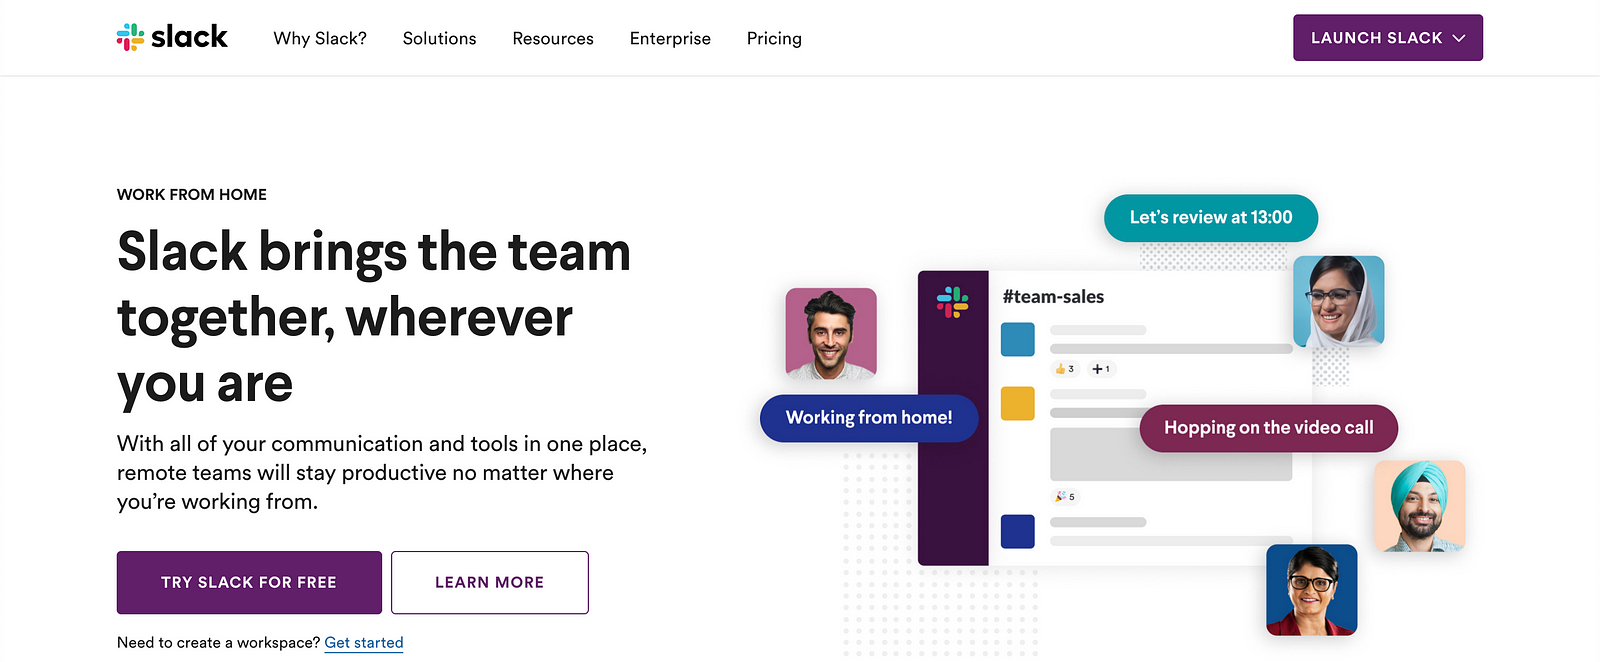The height and width of the screenshot is (662, 1600).
Task: Open the Why Slack? menu
Action: click(320, 38)
